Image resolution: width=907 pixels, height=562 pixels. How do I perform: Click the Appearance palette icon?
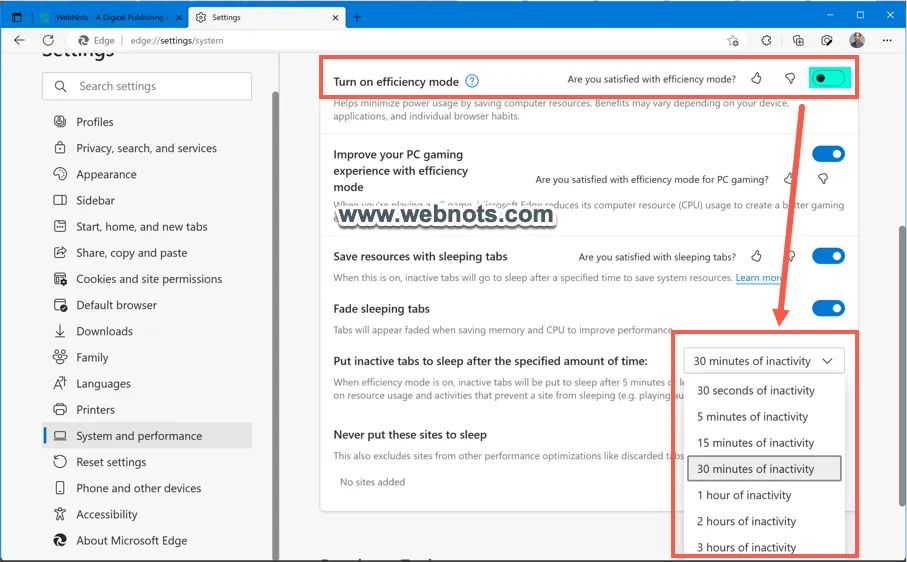click(x=60, y=174)
